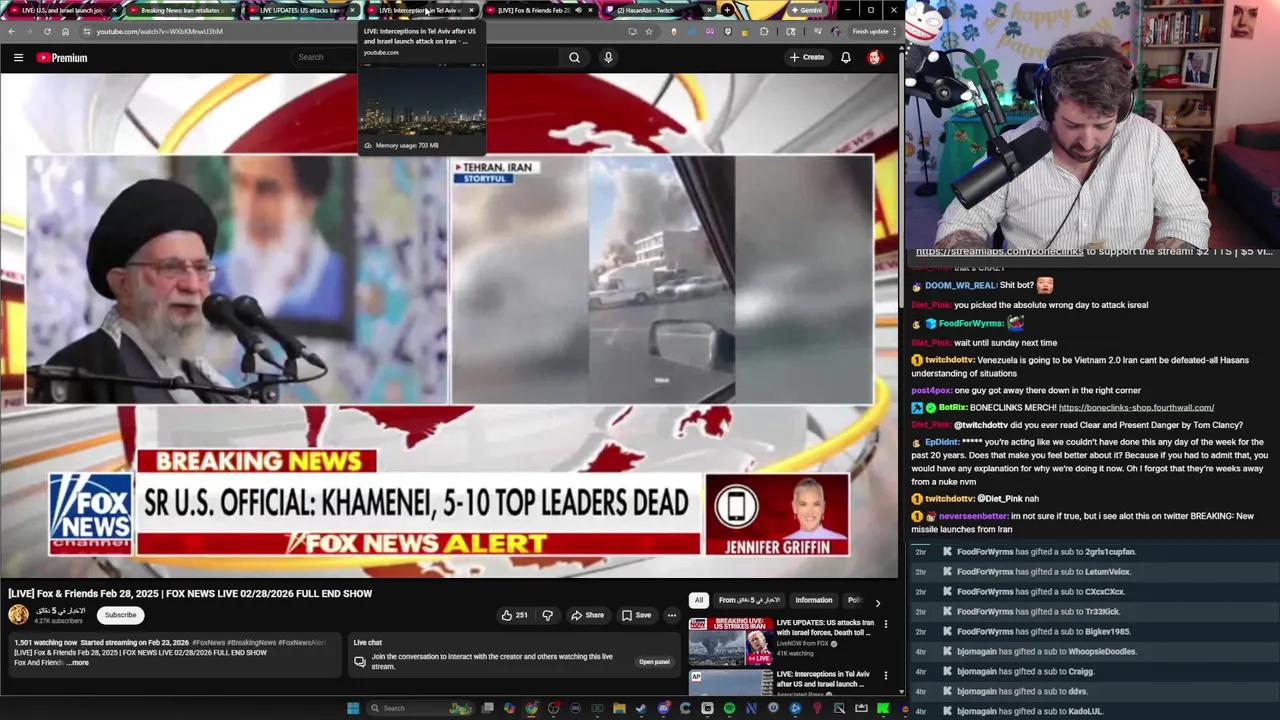Open File Explorer from the taskbar
1280x720 pixels.
(620, 708)
